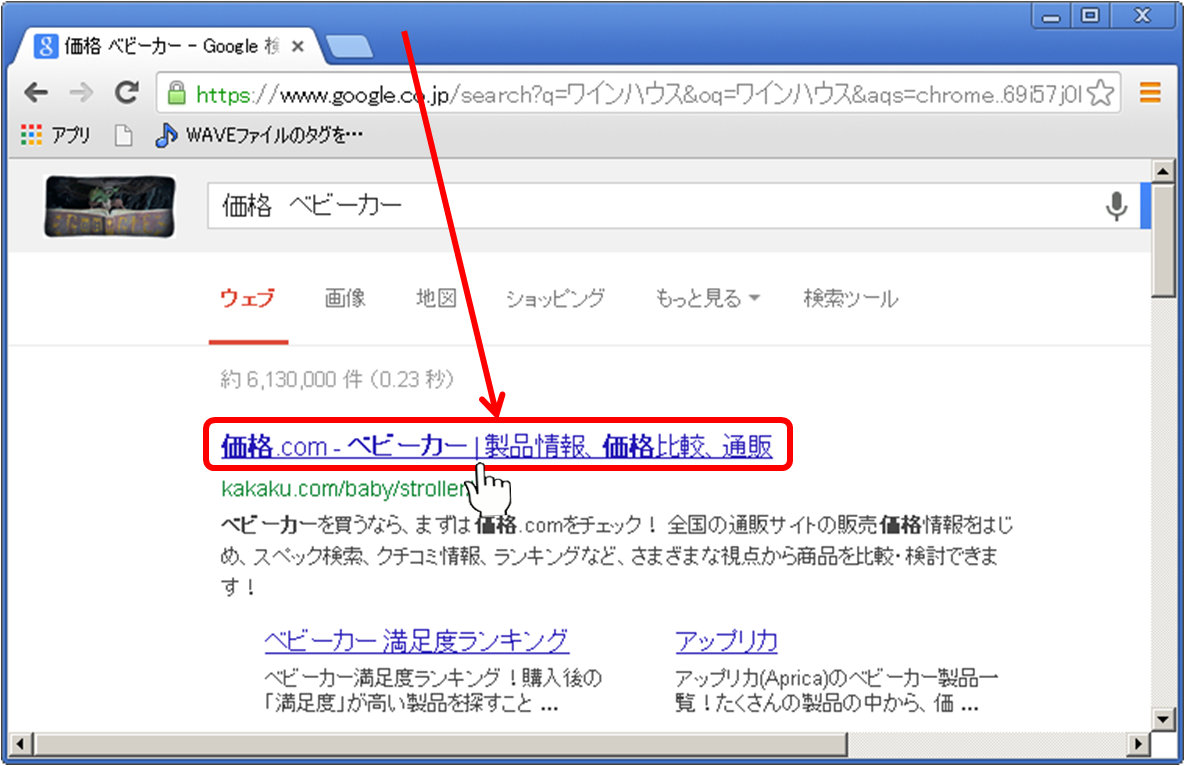Navigate back using the back arrow
The image size is (1185, 766).
pos(36,93)
